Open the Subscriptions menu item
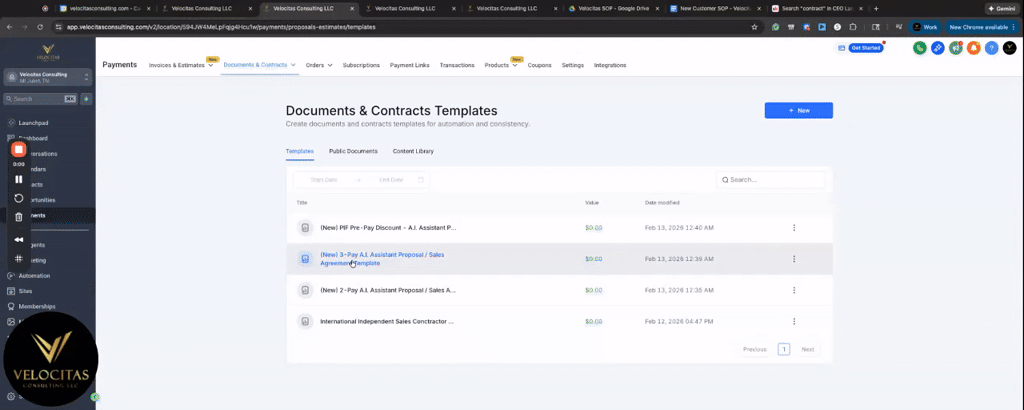The width and height of the screenshot is (1024, 410). [361, 65]
